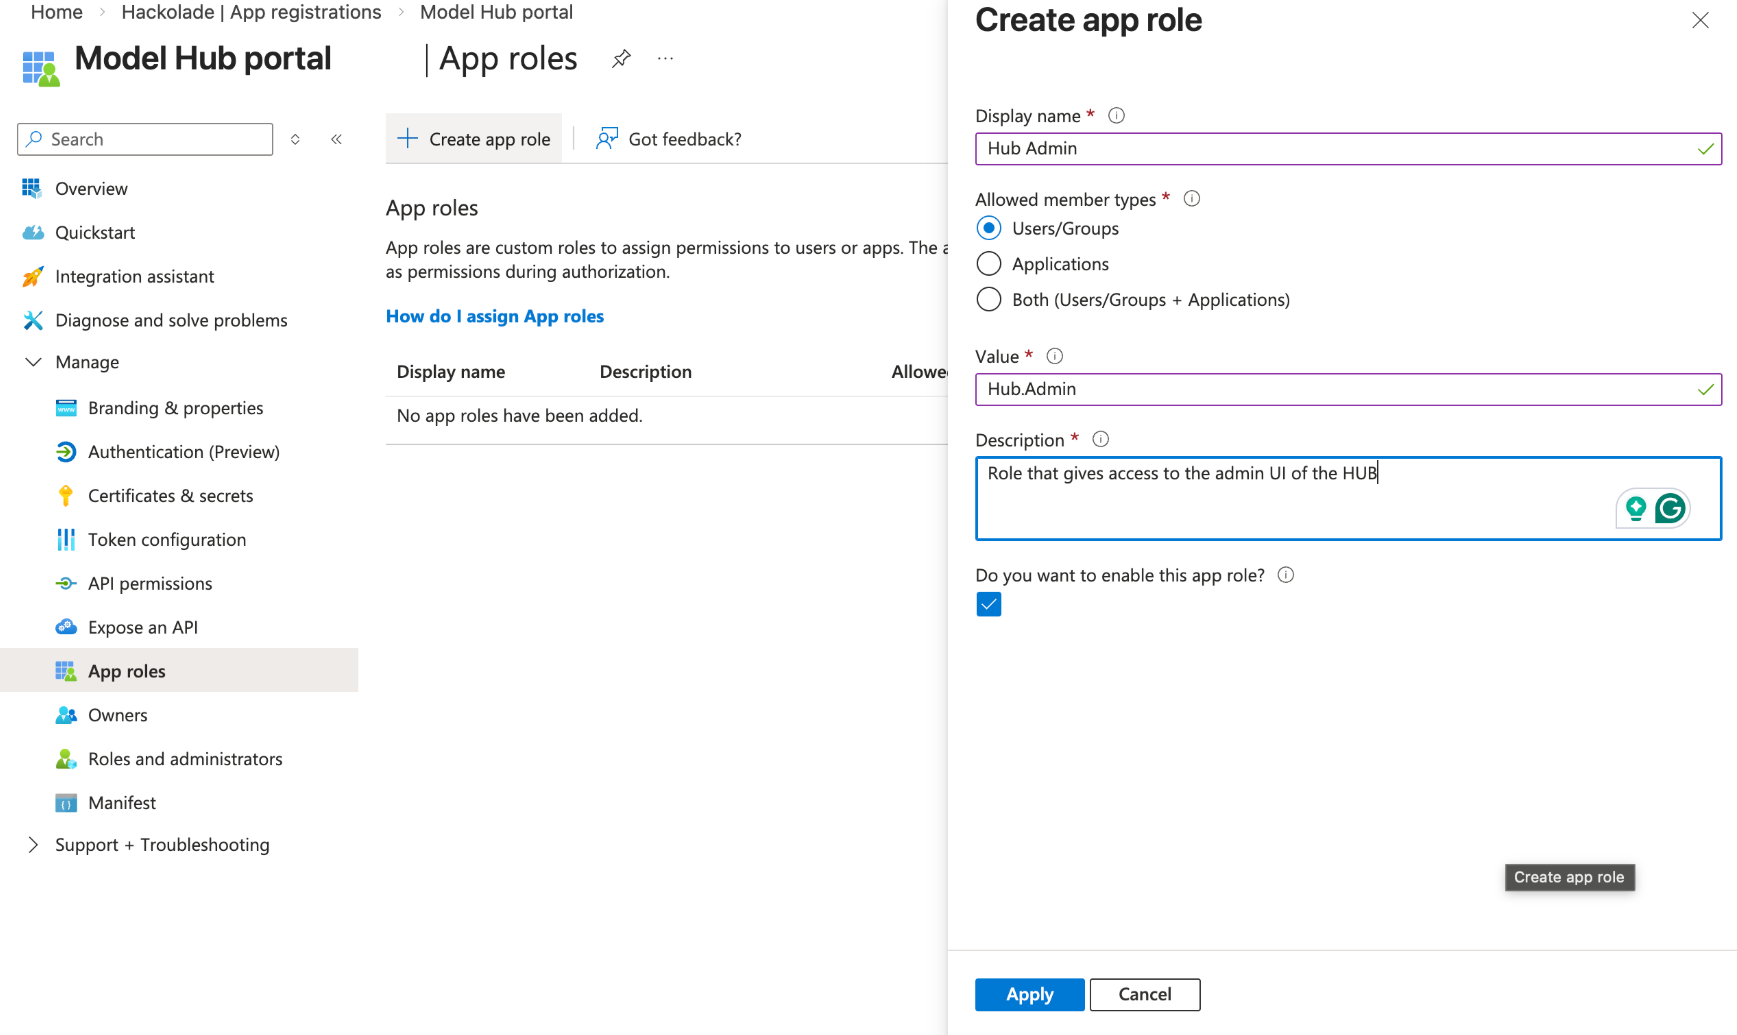Click the Model Hub portal app icon
Image resolution: width=1737 pixels, height=1035 pixels.
40,68
